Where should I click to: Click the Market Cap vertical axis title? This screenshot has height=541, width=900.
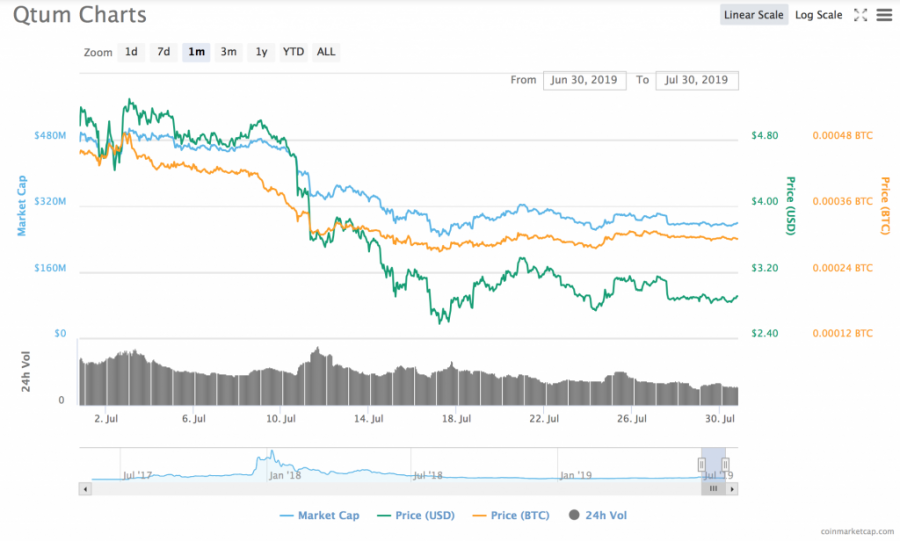point(21,205)
